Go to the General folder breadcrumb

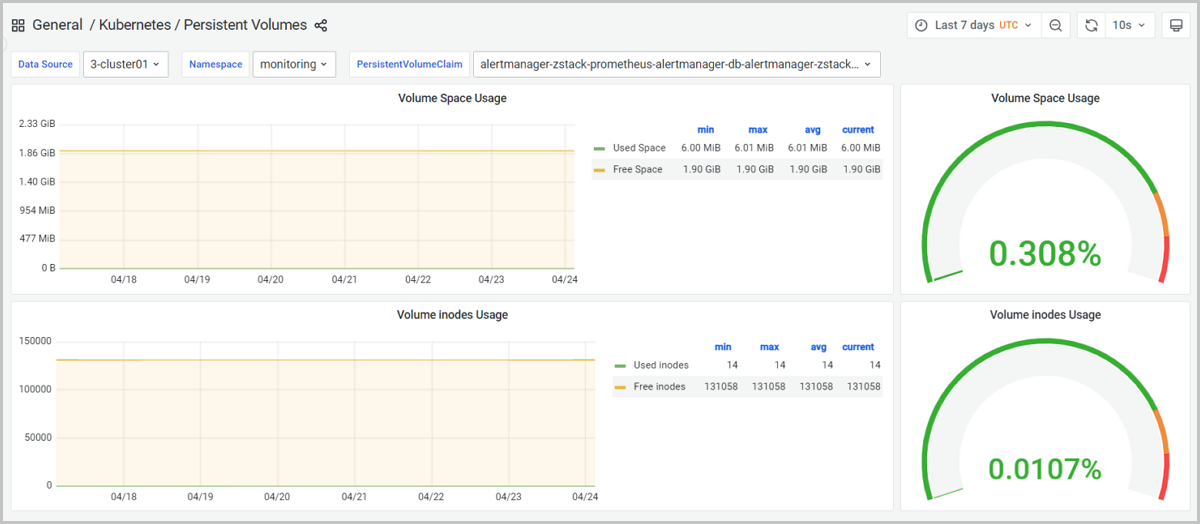[x=57, y=25]
